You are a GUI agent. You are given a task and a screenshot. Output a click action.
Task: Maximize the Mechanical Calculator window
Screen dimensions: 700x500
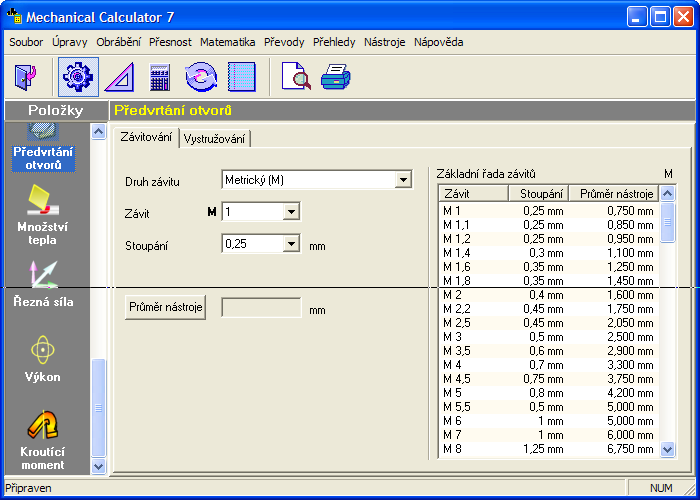click(x=660, y=17)
